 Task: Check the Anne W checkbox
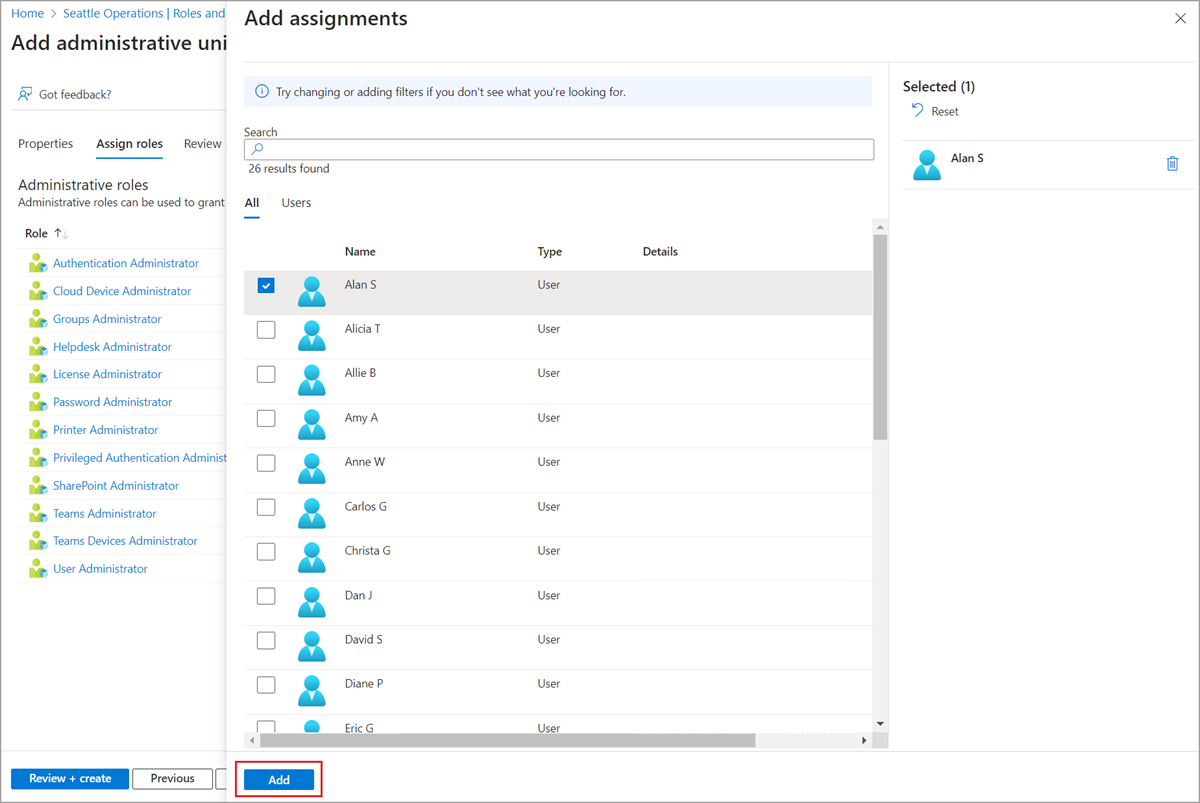[x=266, y=462]
